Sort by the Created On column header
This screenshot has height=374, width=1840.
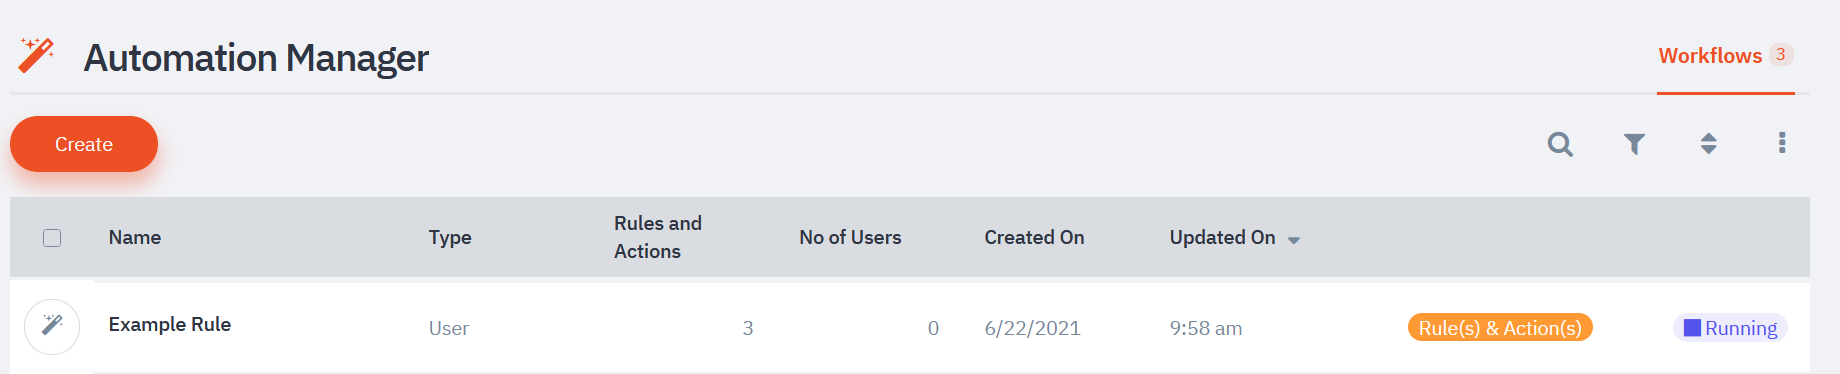tap(1034, 237)
